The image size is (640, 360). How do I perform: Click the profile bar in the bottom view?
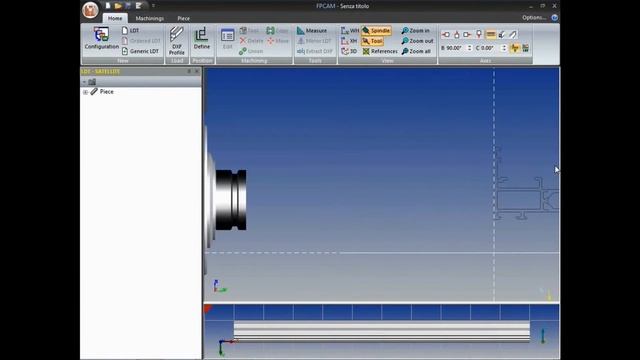pyautogui.click(x=382, y=331)
